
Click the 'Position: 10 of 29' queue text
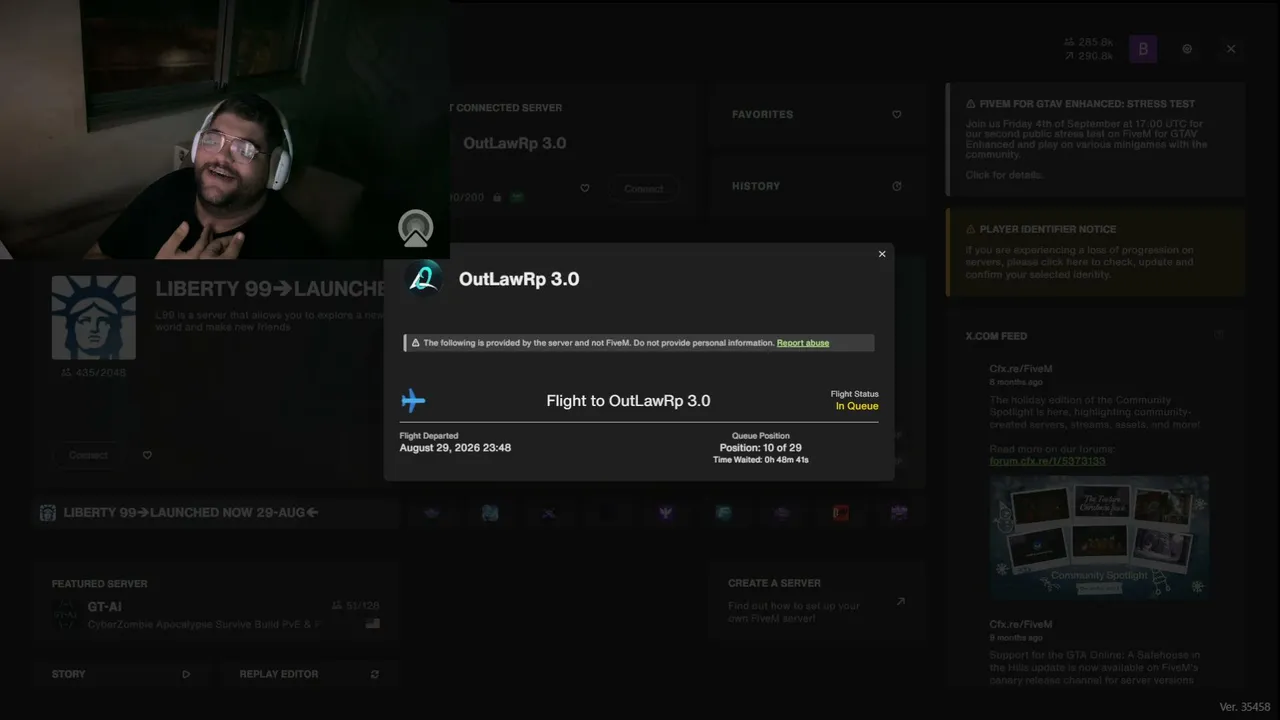[761, 448]
